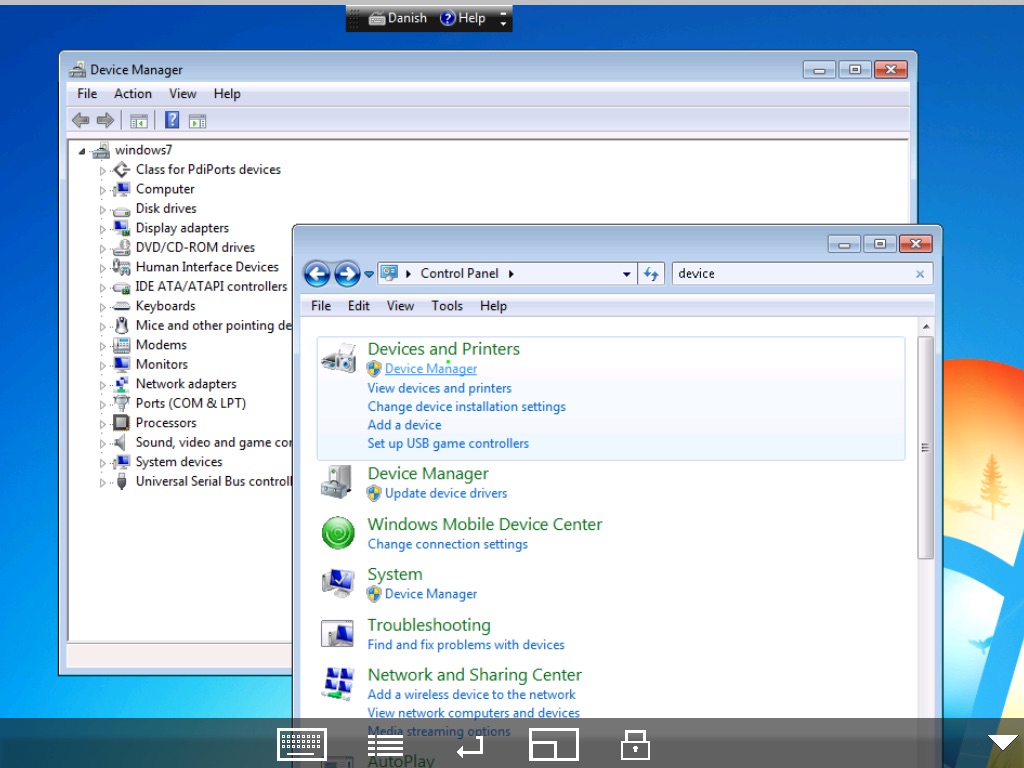This screenshot has height=768, width=1024.
Task: Click the Enter key icon in bottom bar
Action: (470, 747)
